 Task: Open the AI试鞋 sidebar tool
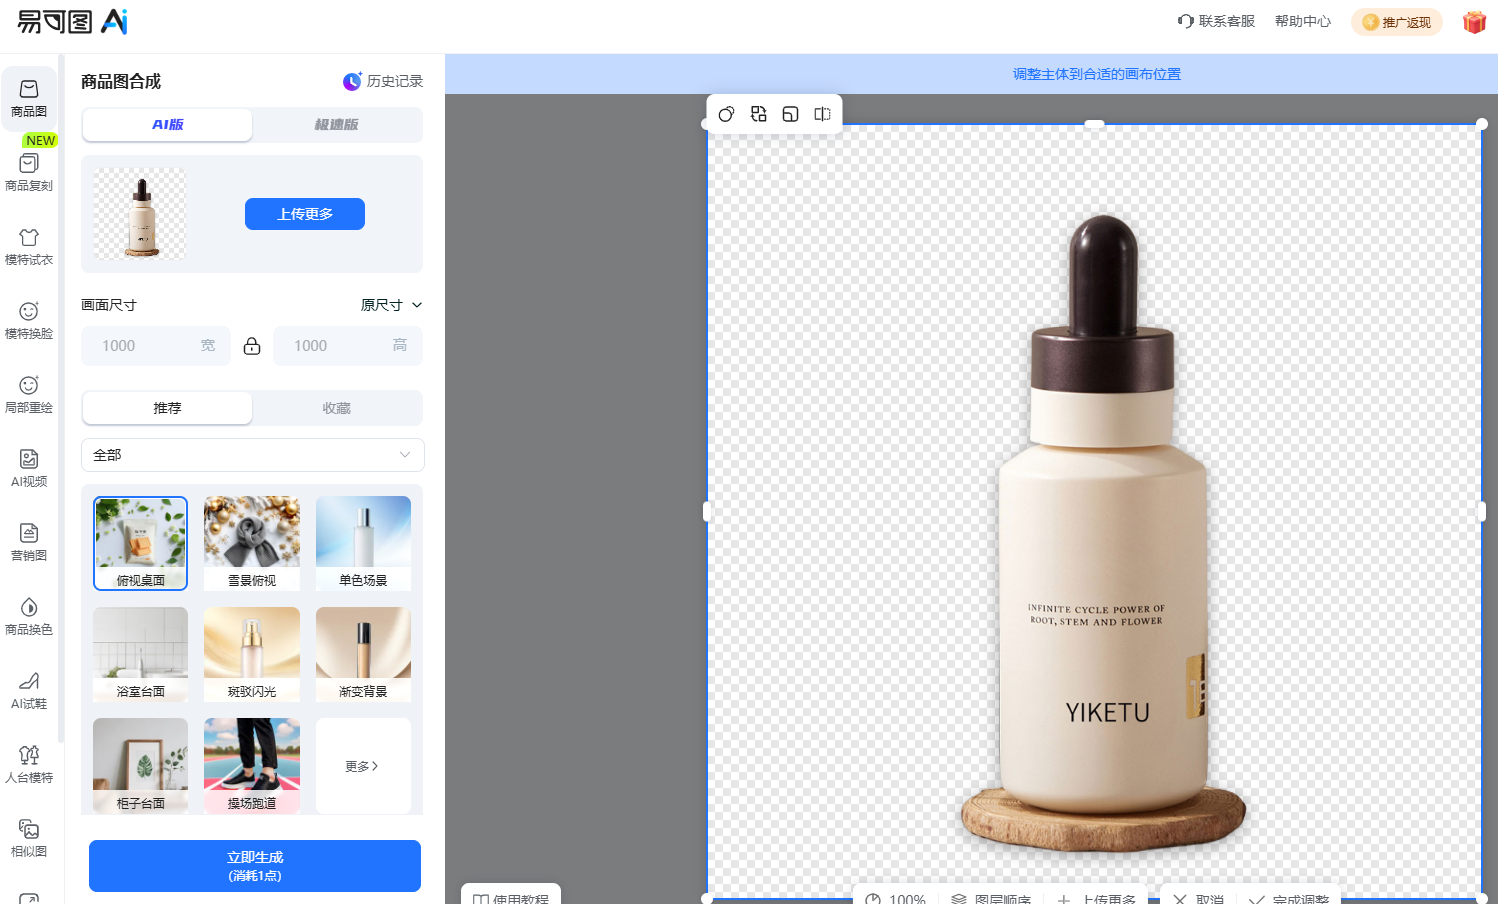point(29,690)
